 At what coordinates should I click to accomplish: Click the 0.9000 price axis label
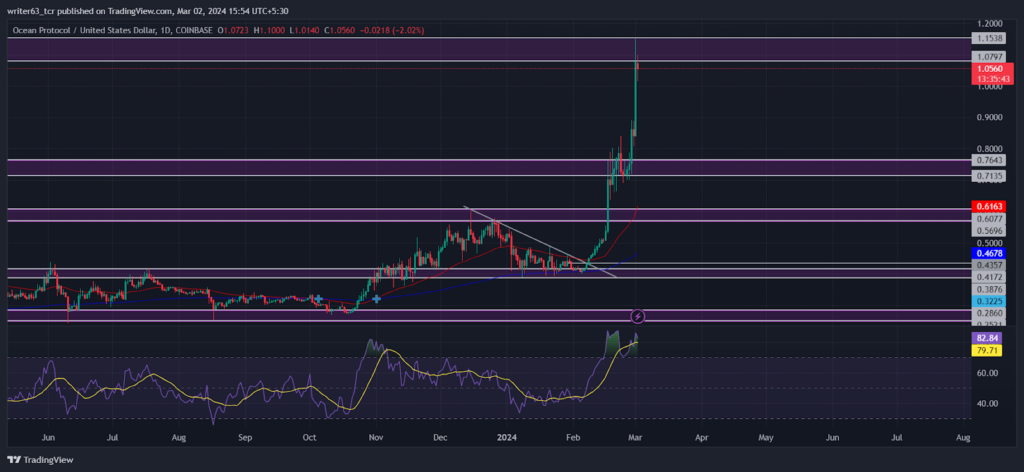tap(987, 118)
